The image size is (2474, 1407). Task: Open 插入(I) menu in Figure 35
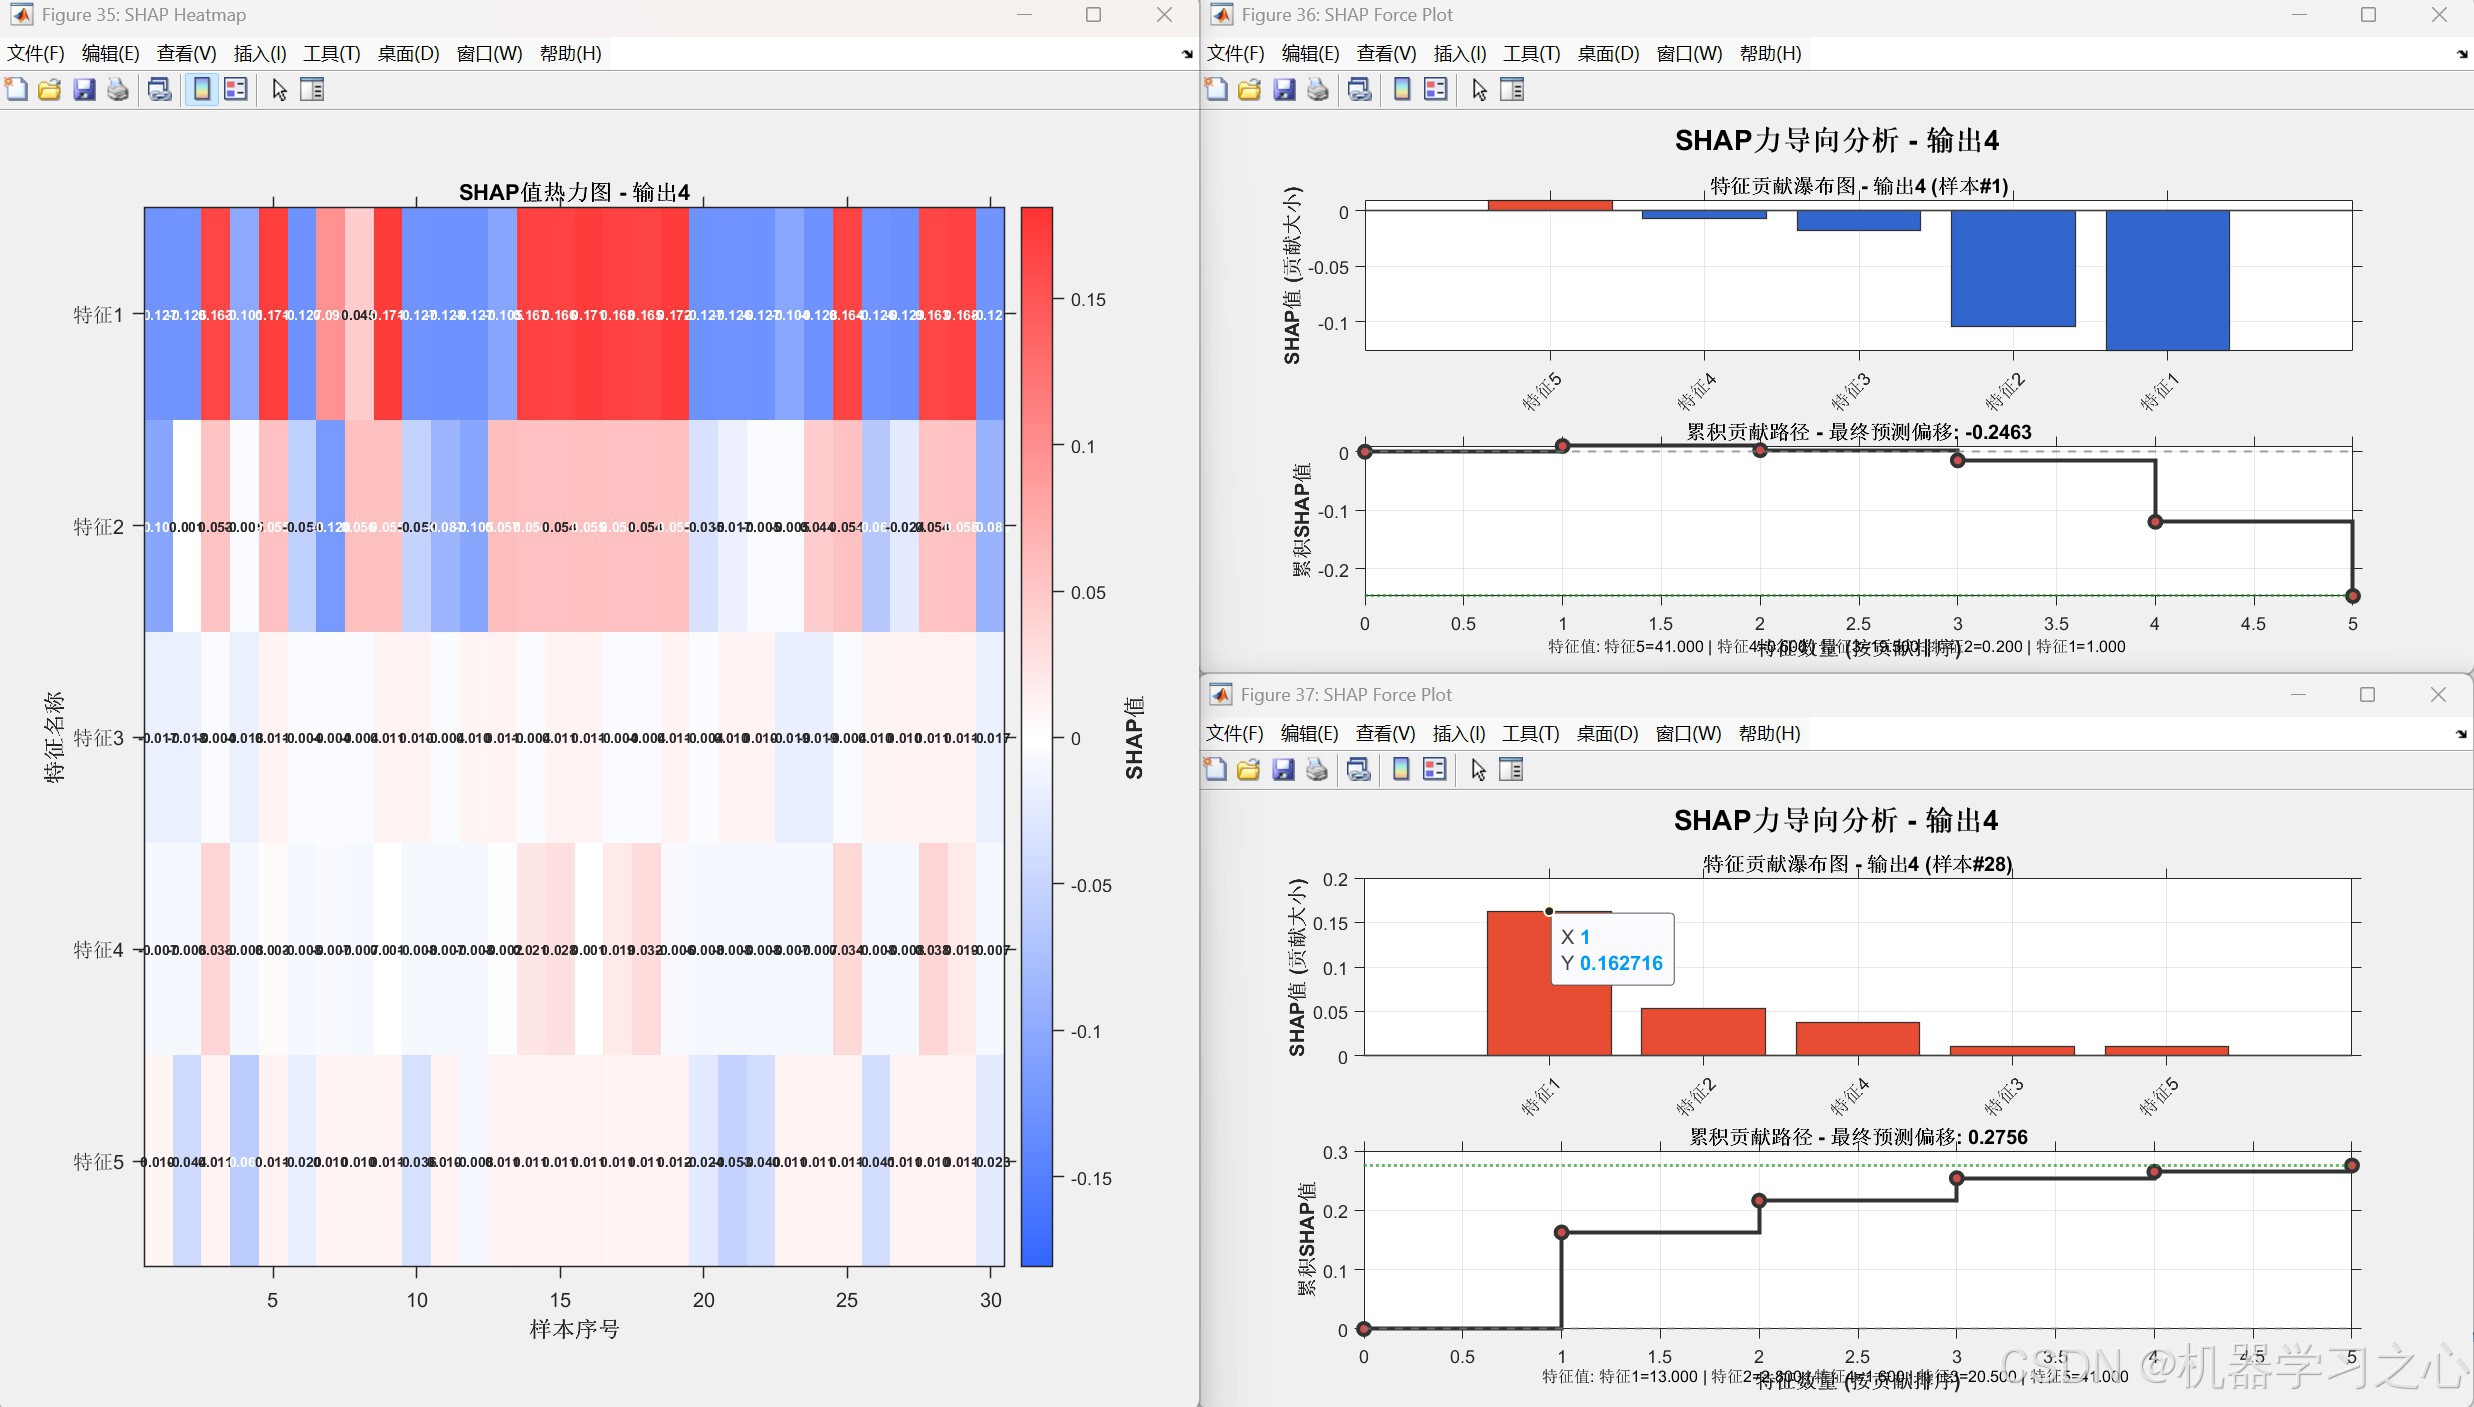[x=260, y=54]
